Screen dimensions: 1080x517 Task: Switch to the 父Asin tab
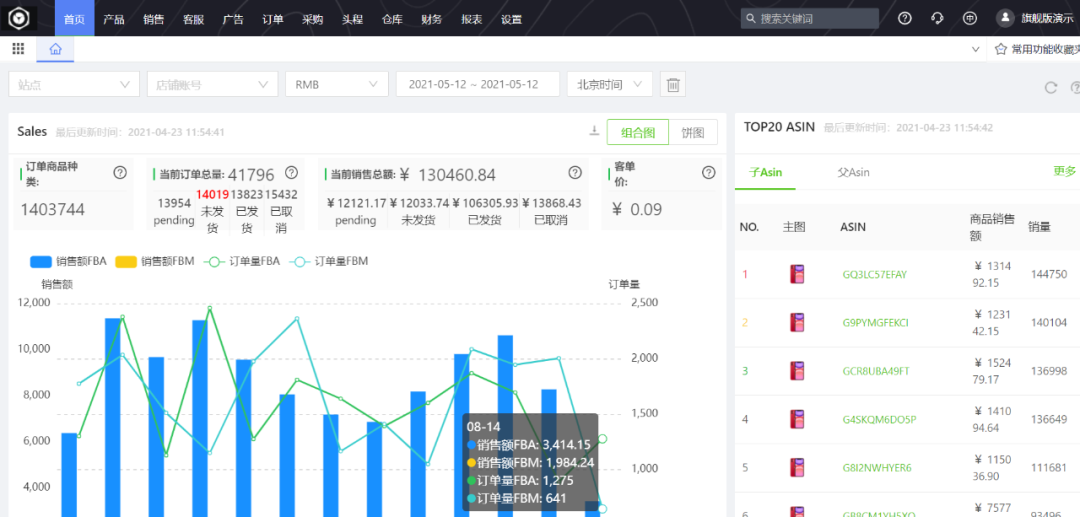coord(853,172)
